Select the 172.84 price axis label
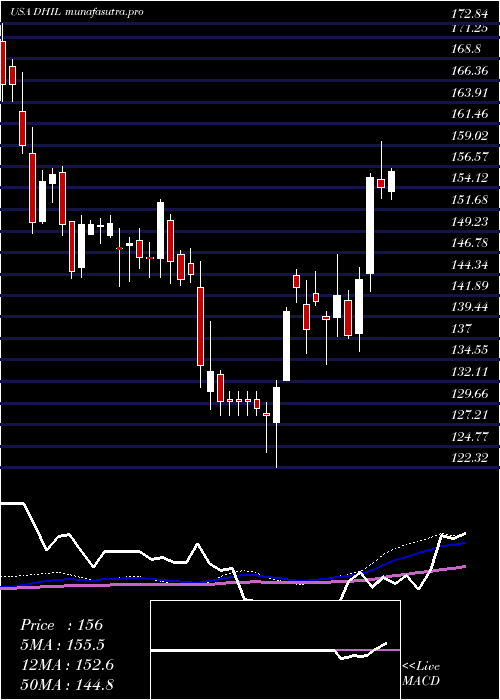500x700 pixels. coord(469,13)
